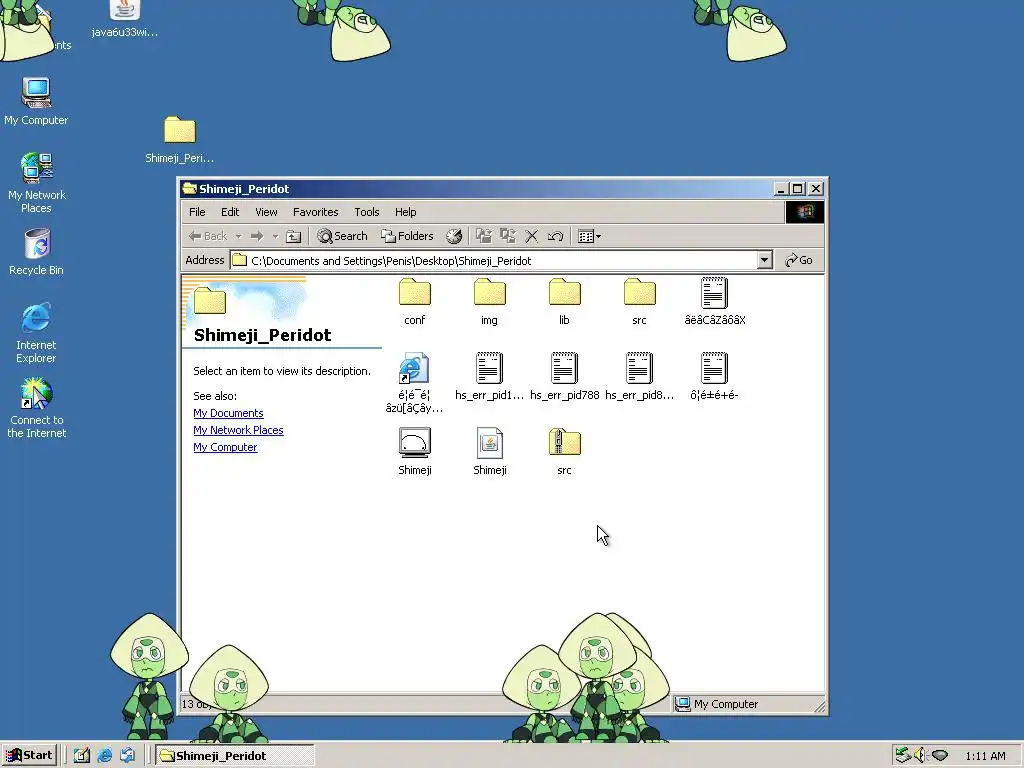Open the Edit menu
The height and width of the screenshot is (768, 1024).
[230, 212]
